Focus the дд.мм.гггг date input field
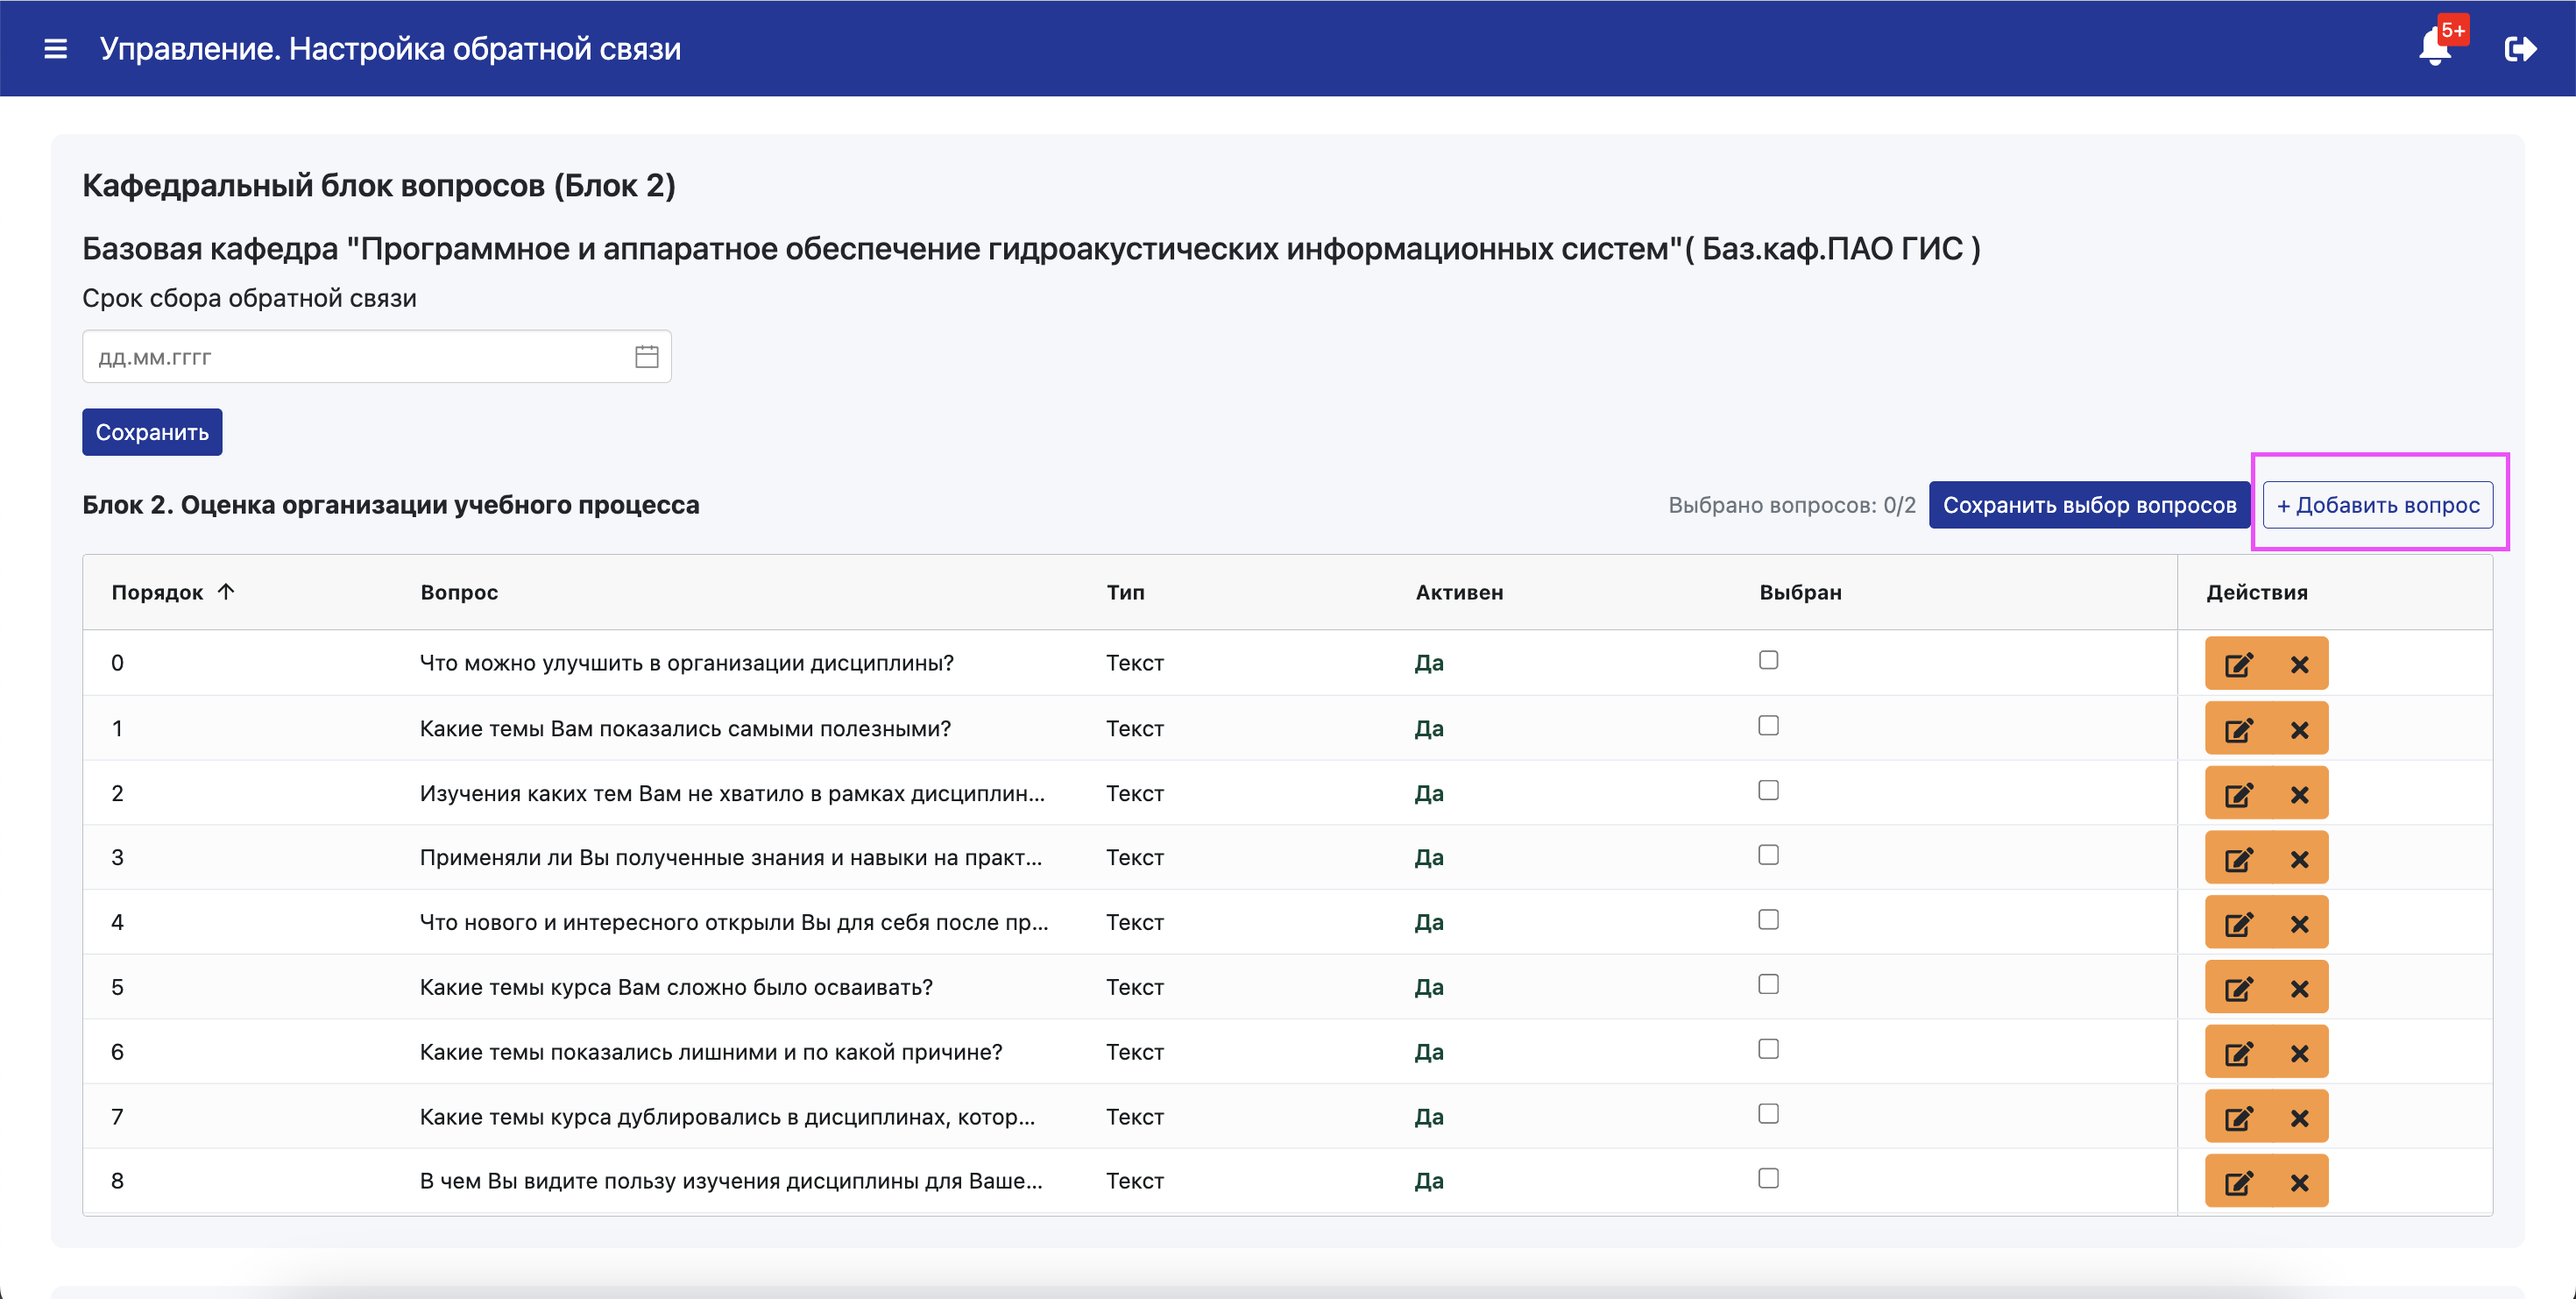The image size is (2576, 1299). tap(376, 356)
